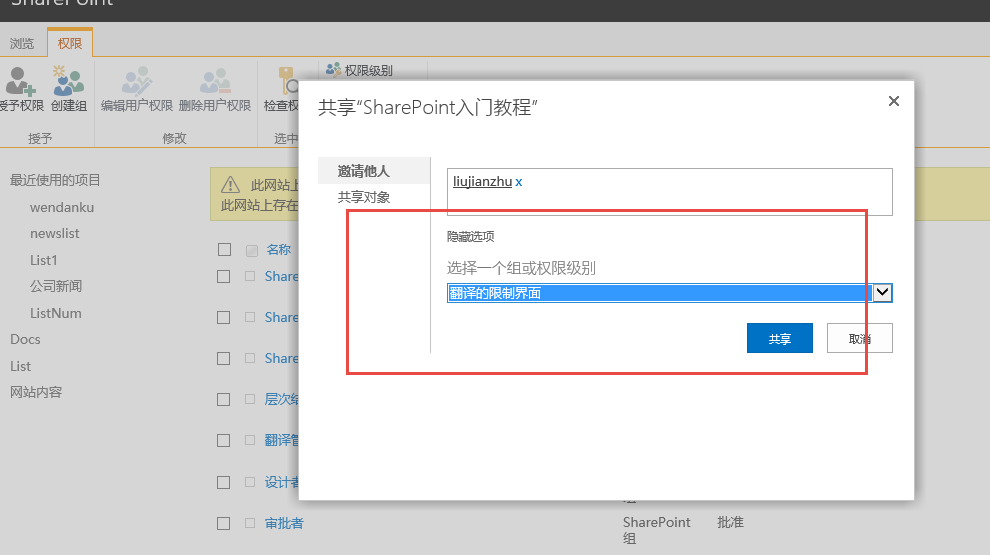Open 网站内容 site contents link
990x555 pixels.
[36, 392]
